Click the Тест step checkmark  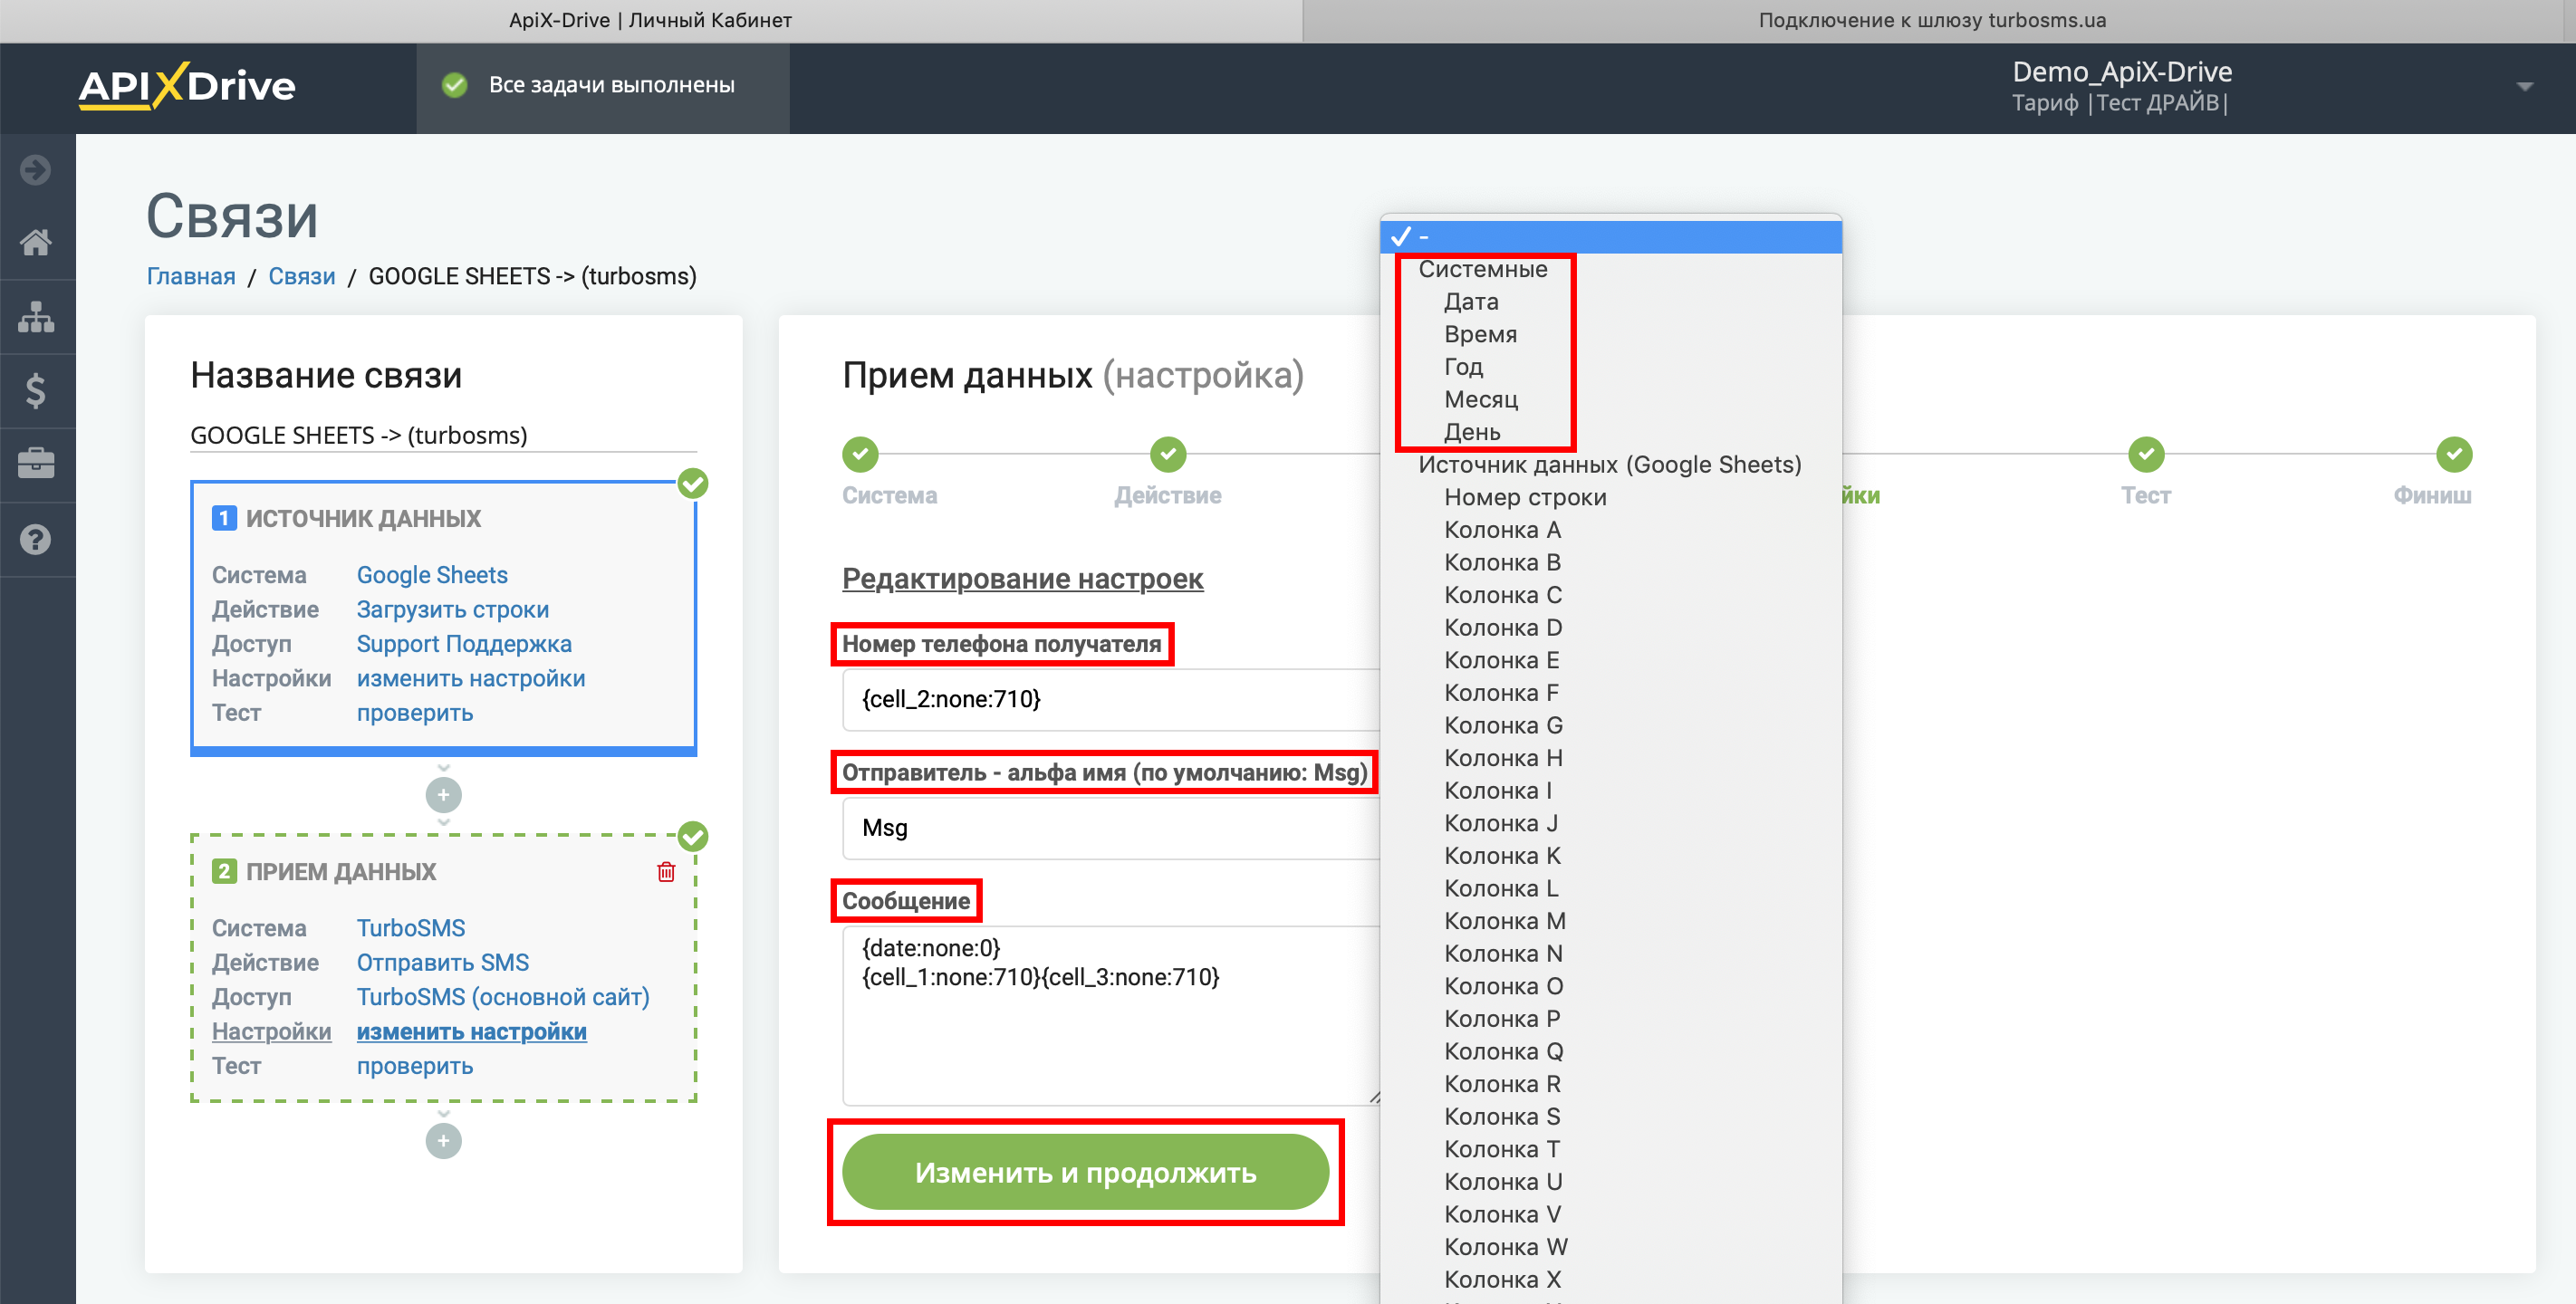tap(2146, 455)
